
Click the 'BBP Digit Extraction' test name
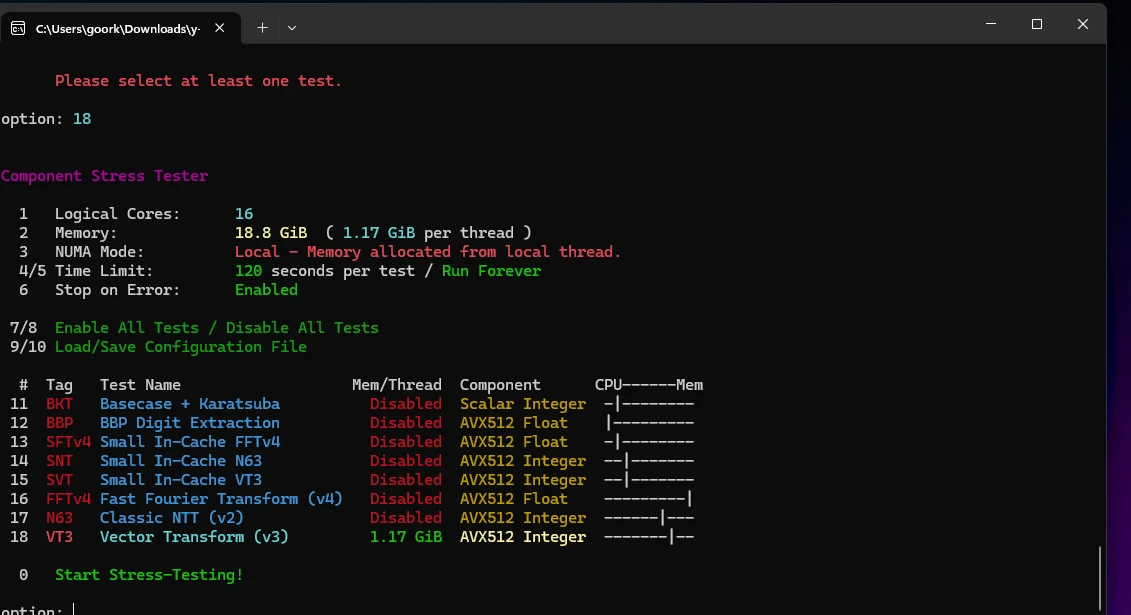tap(190, 422)
